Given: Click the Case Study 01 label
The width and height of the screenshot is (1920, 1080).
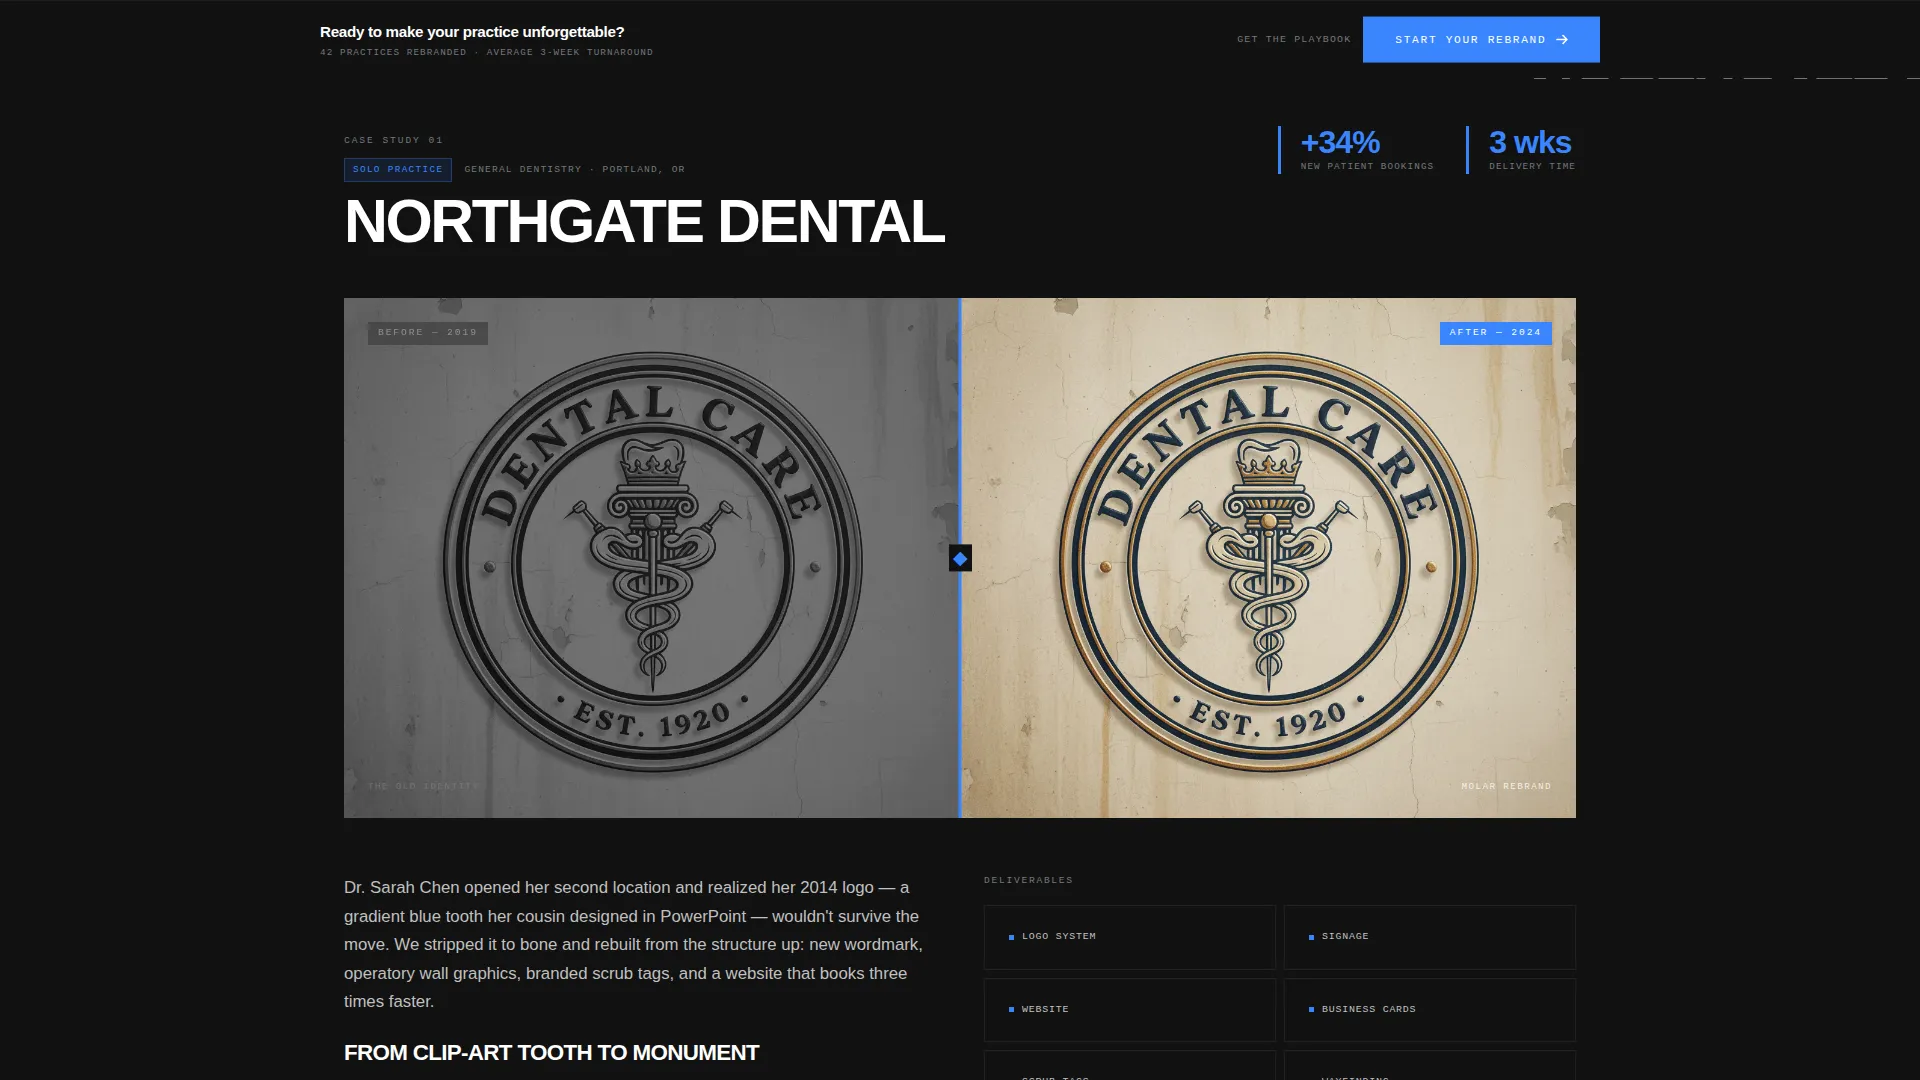Looking at the screenshot, I should pos(394,141).
